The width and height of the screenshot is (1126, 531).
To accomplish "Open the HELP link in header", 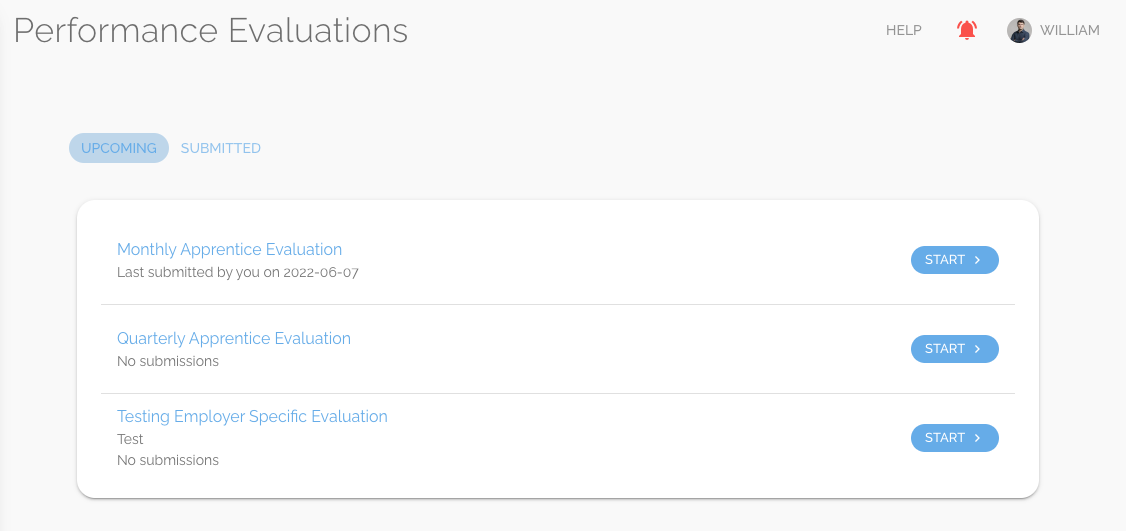I will pos(903,30).
